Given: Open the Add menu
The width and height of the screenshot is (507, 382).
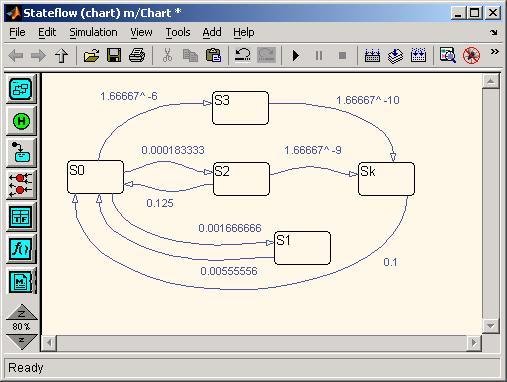Looking at the screenshot, I should point(212,32).
